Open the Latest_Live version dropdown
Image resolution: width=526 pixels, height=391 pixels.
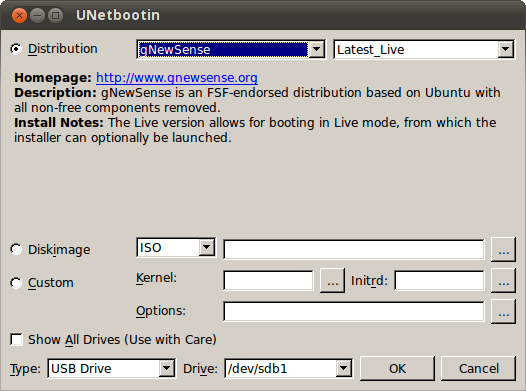coord(424,50)
